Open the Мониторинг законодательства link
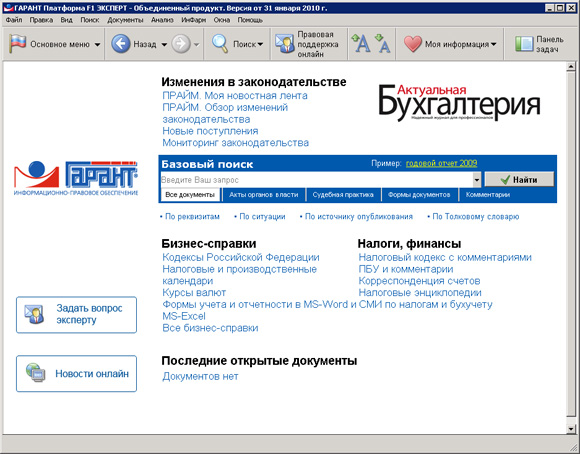Viewport: 580px width, 454px height. click(x=235, y=142)
